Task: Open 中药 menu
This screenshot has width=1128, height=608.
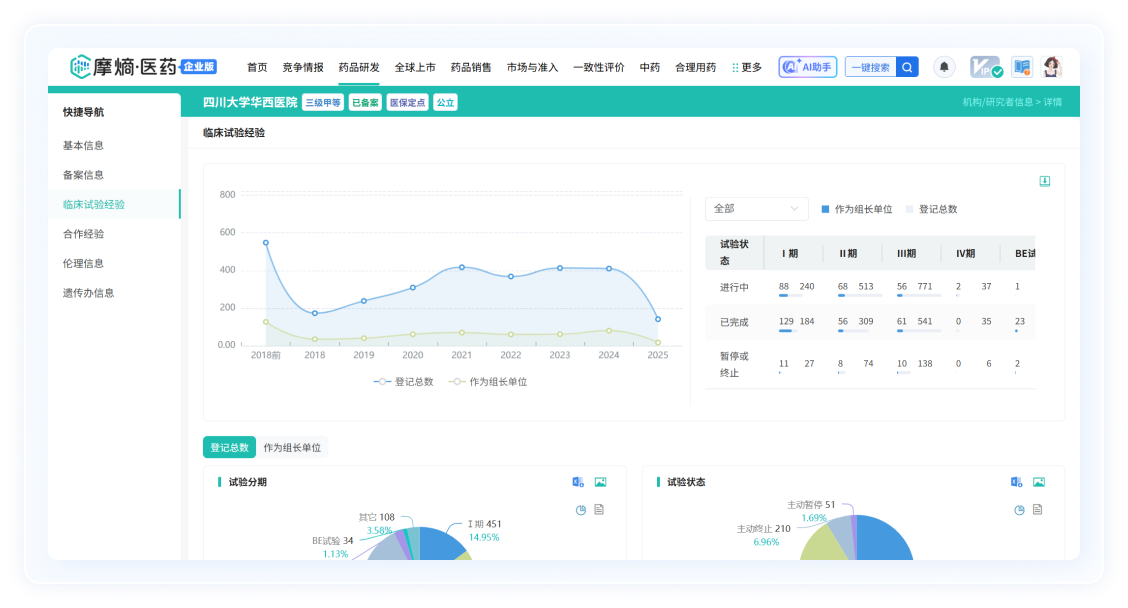Action: (x=650, y=67)
